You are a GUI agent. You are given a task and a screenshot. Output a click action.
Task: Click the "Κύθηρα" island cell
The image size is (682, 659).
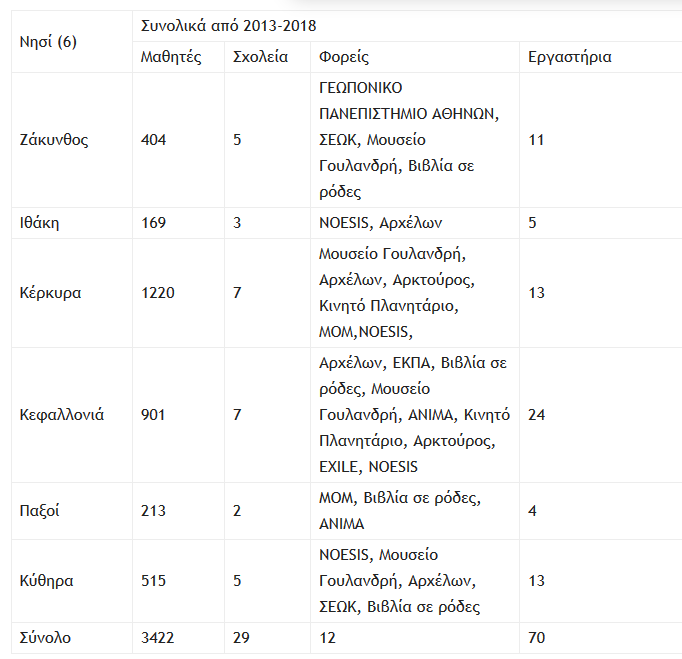[x=48, y=581]
